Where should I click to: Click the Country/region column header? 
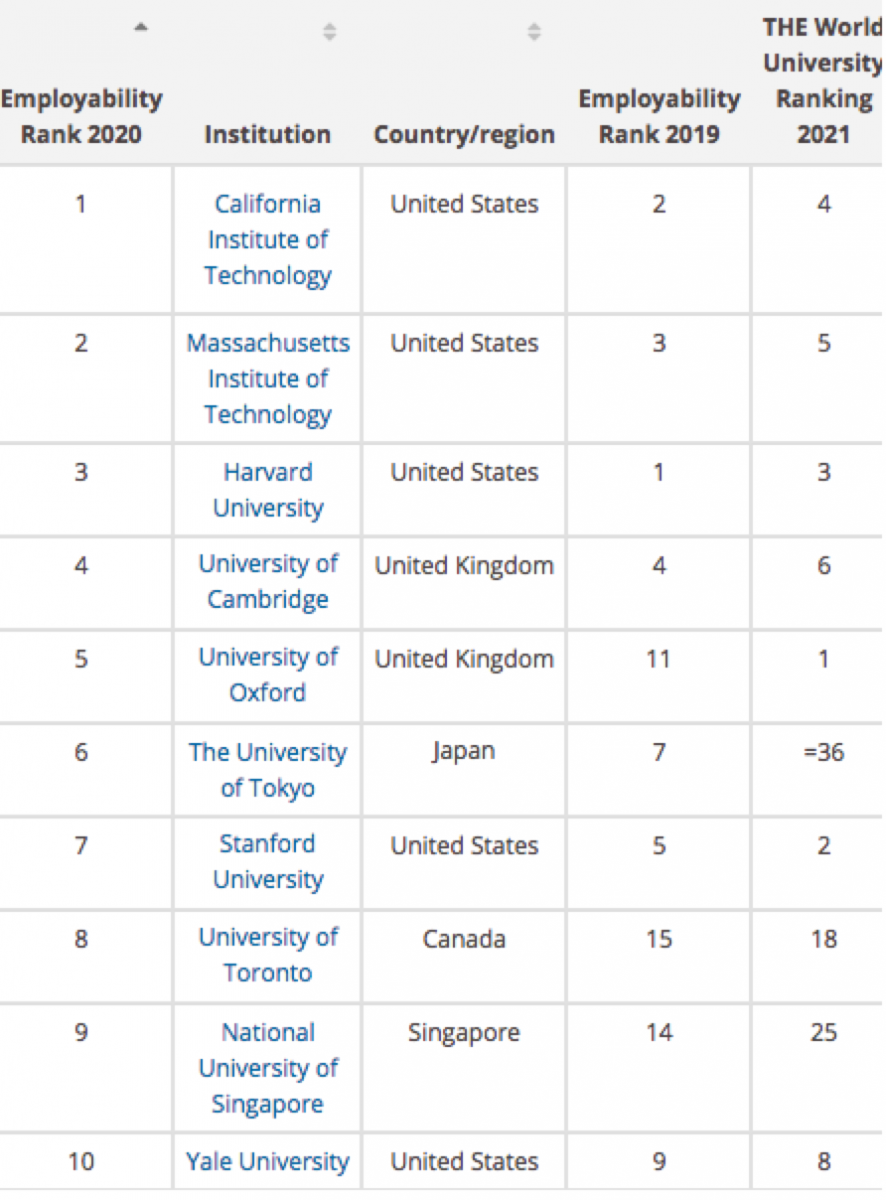pos(464,134)
